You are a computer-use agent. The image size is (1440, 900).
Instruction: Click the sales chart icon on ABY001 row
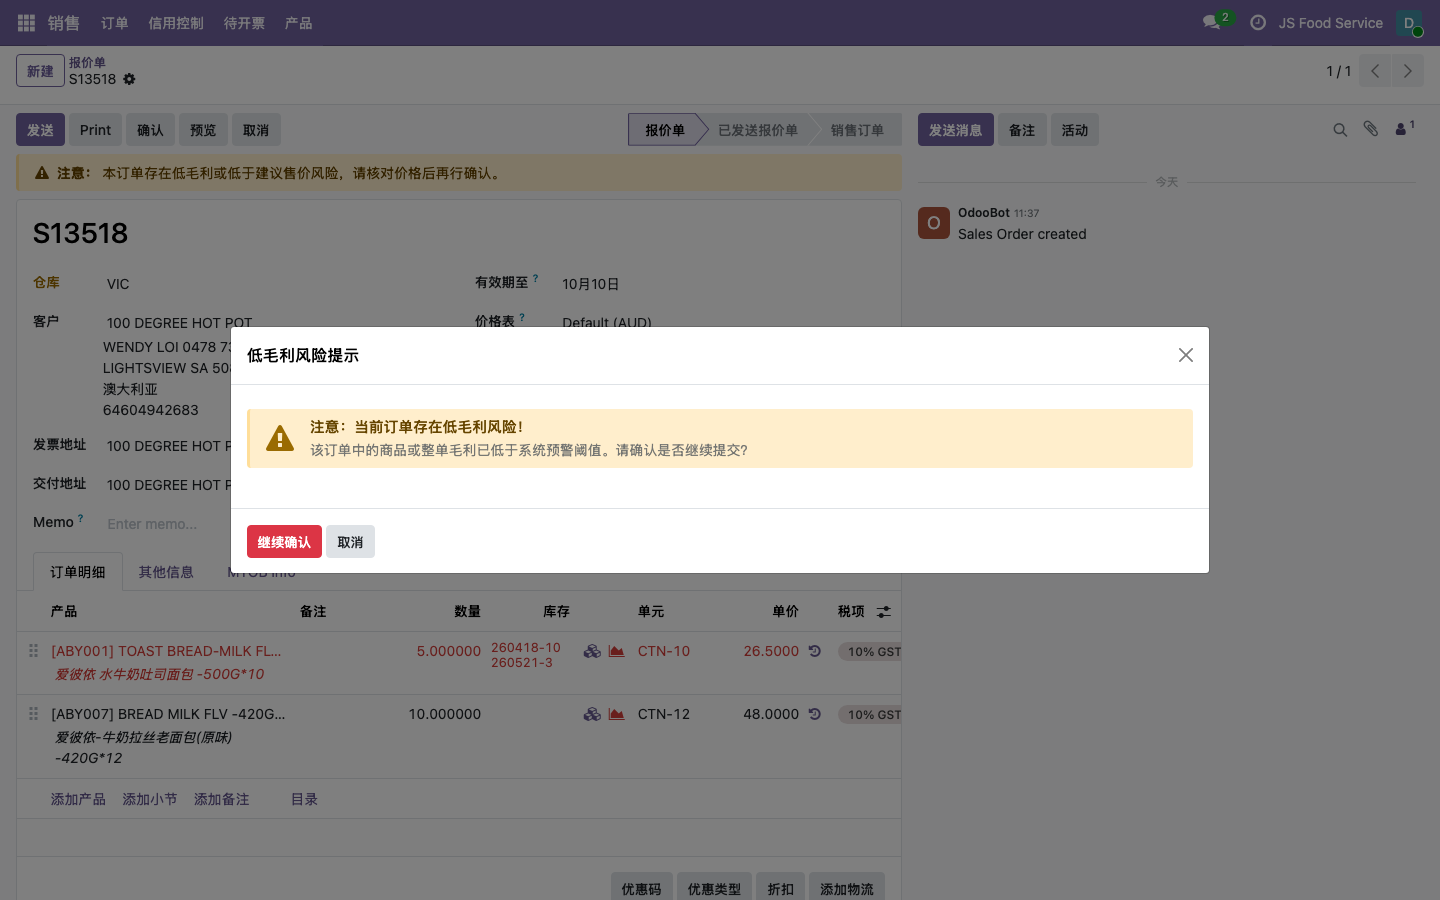[617, 651]
